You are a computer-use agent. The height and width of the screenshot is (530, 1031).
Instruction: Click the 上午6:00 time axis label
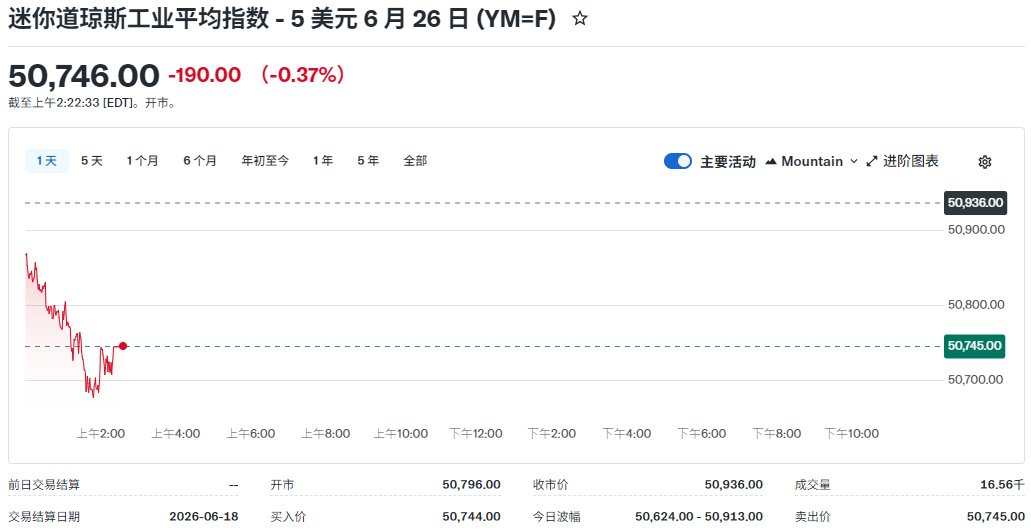(251, 433)
